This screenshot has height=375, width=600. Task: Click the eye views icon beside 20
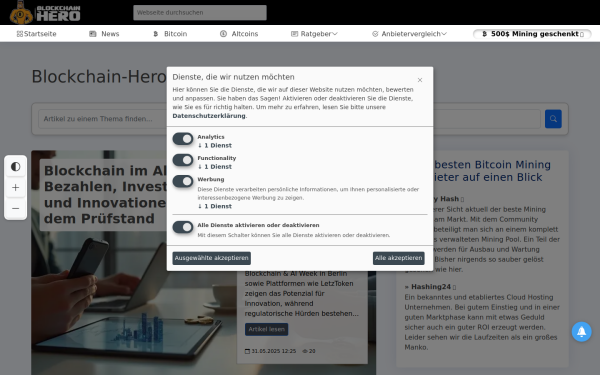coord(305,351)
